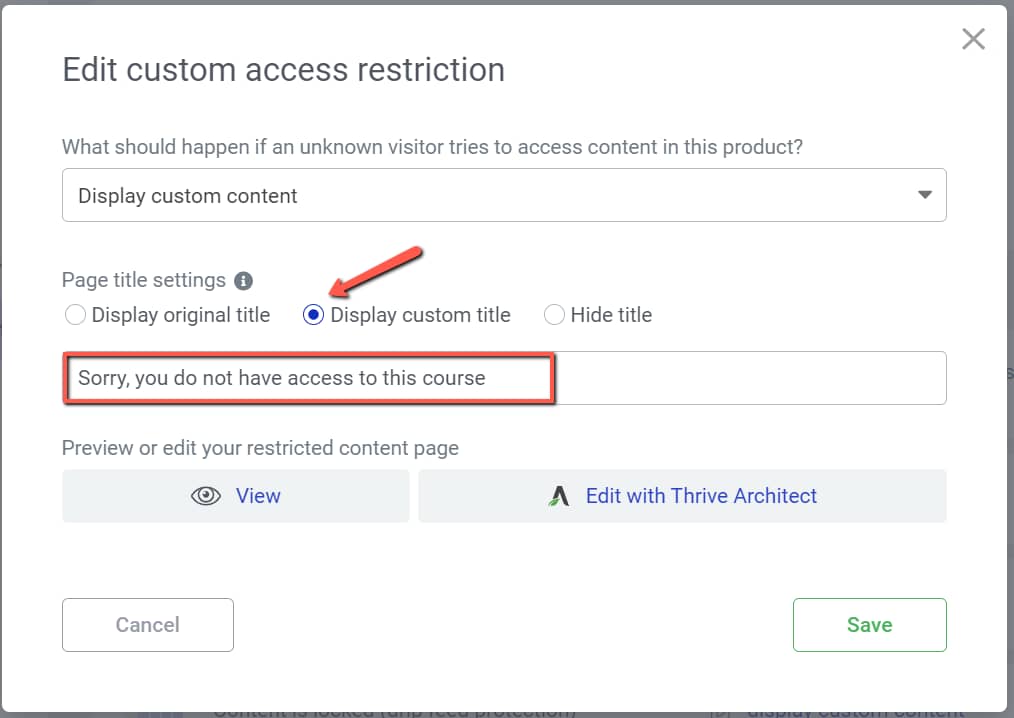Screen dimensions: 1014x718
Task: Click 'Preview or edit your restricted content page' text
Action: coord(260,448)
